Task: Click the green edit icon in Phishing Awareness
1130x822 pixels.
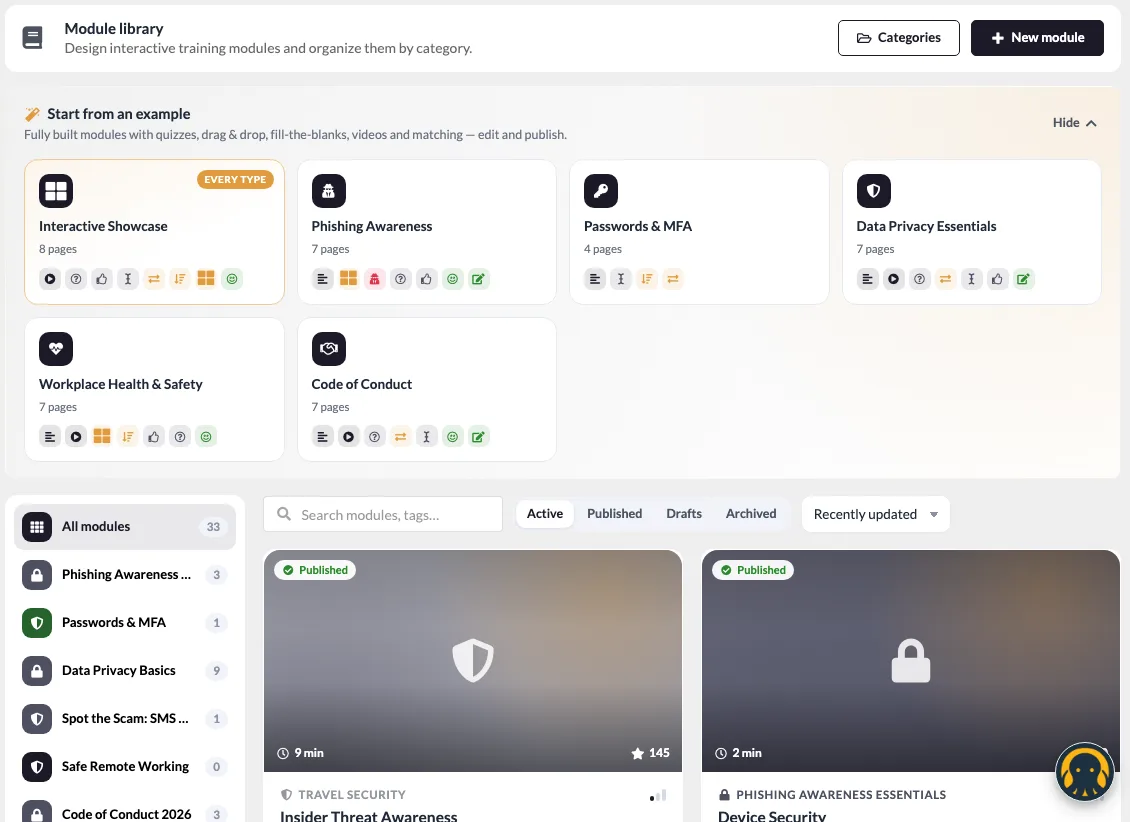Action: (x=479, y=279)
